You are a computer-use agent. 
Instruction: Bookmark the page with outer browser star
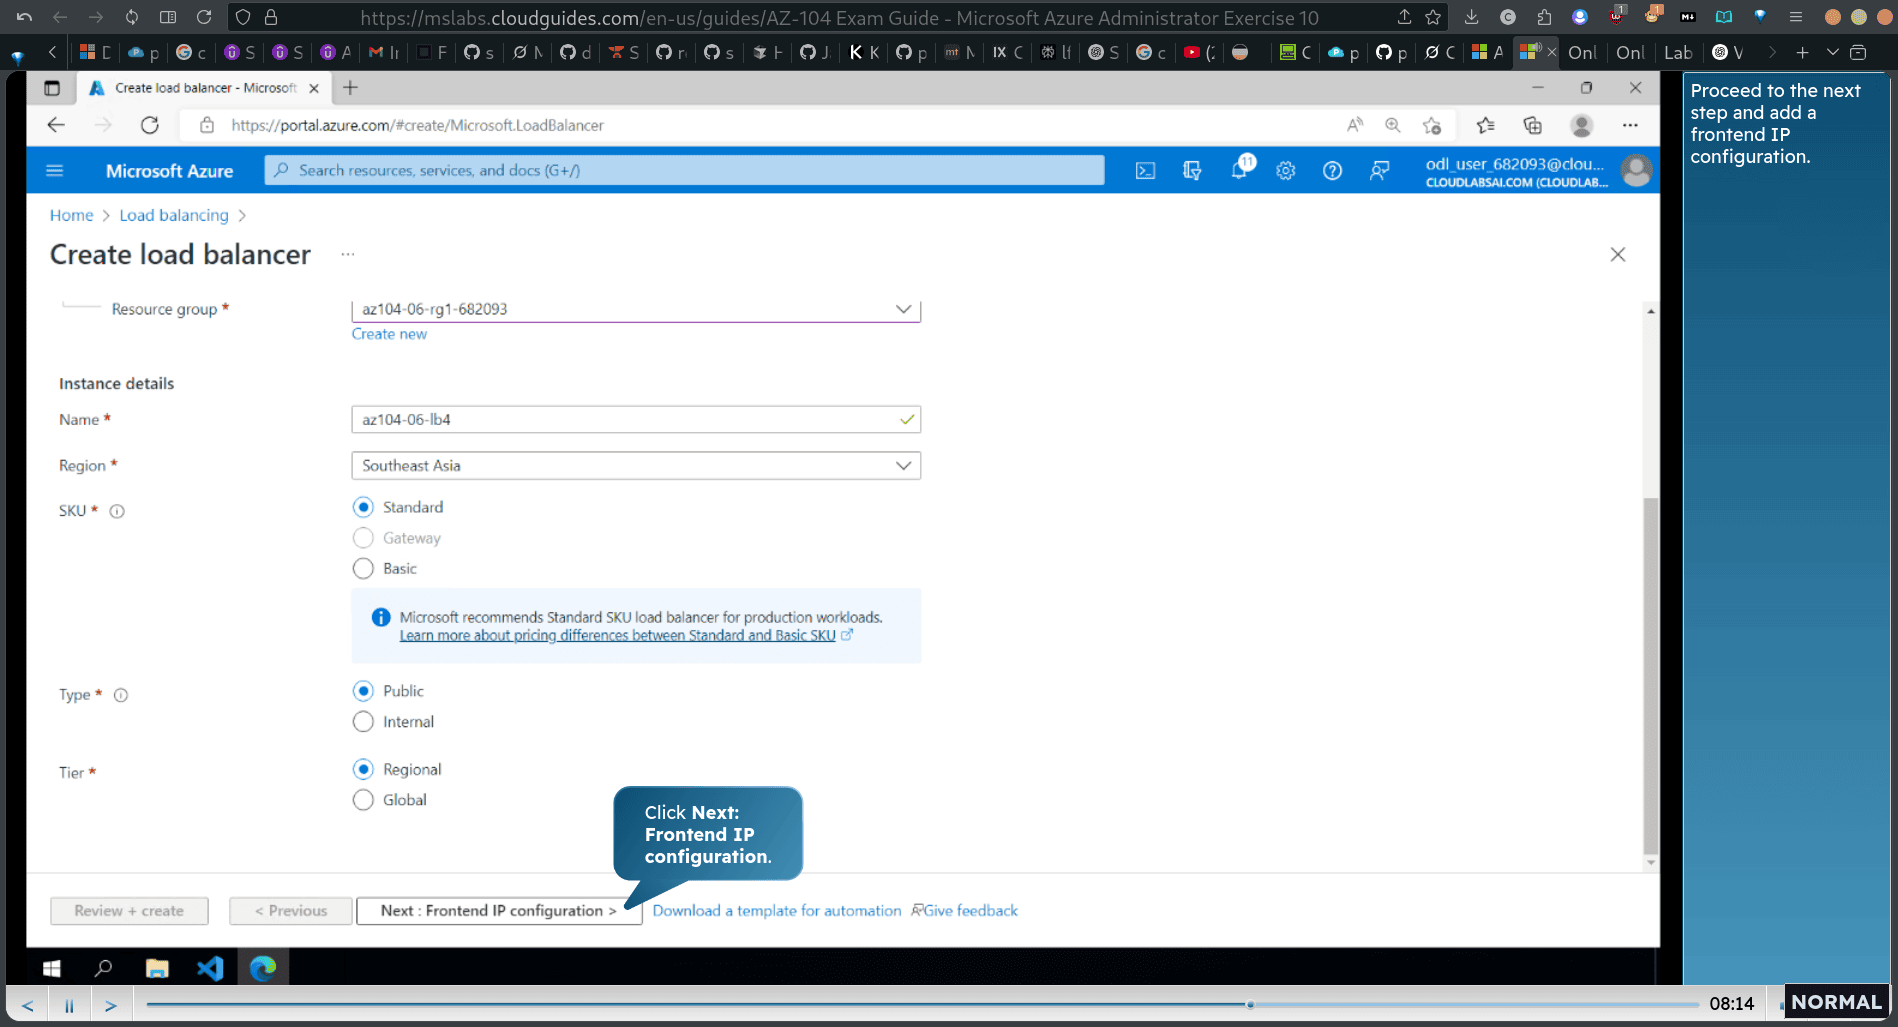click(x=1433, y=17)
